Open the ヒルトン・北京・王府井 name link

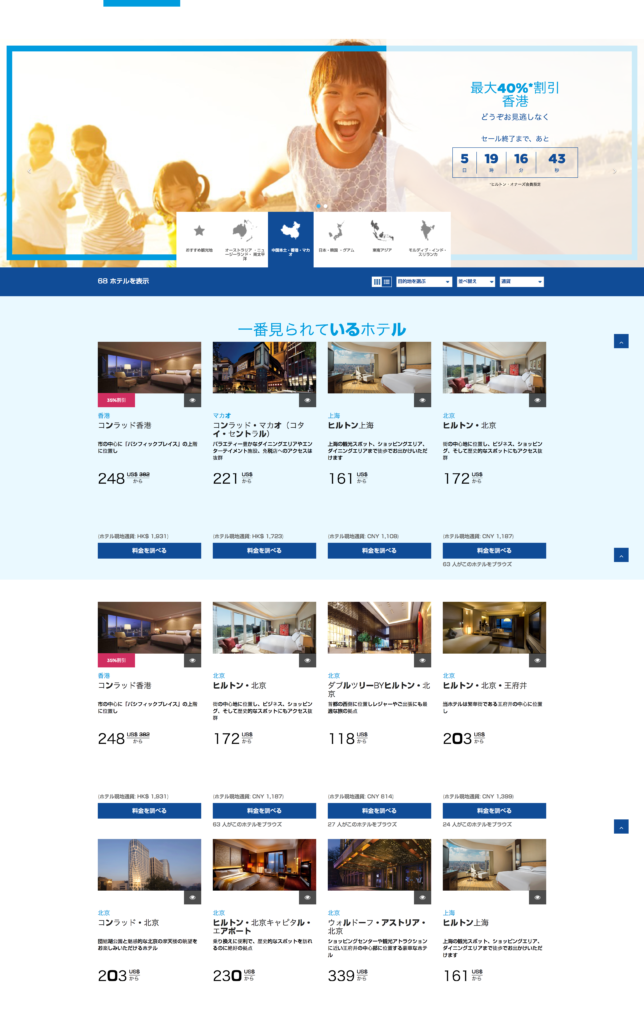[x=485, y=685]
